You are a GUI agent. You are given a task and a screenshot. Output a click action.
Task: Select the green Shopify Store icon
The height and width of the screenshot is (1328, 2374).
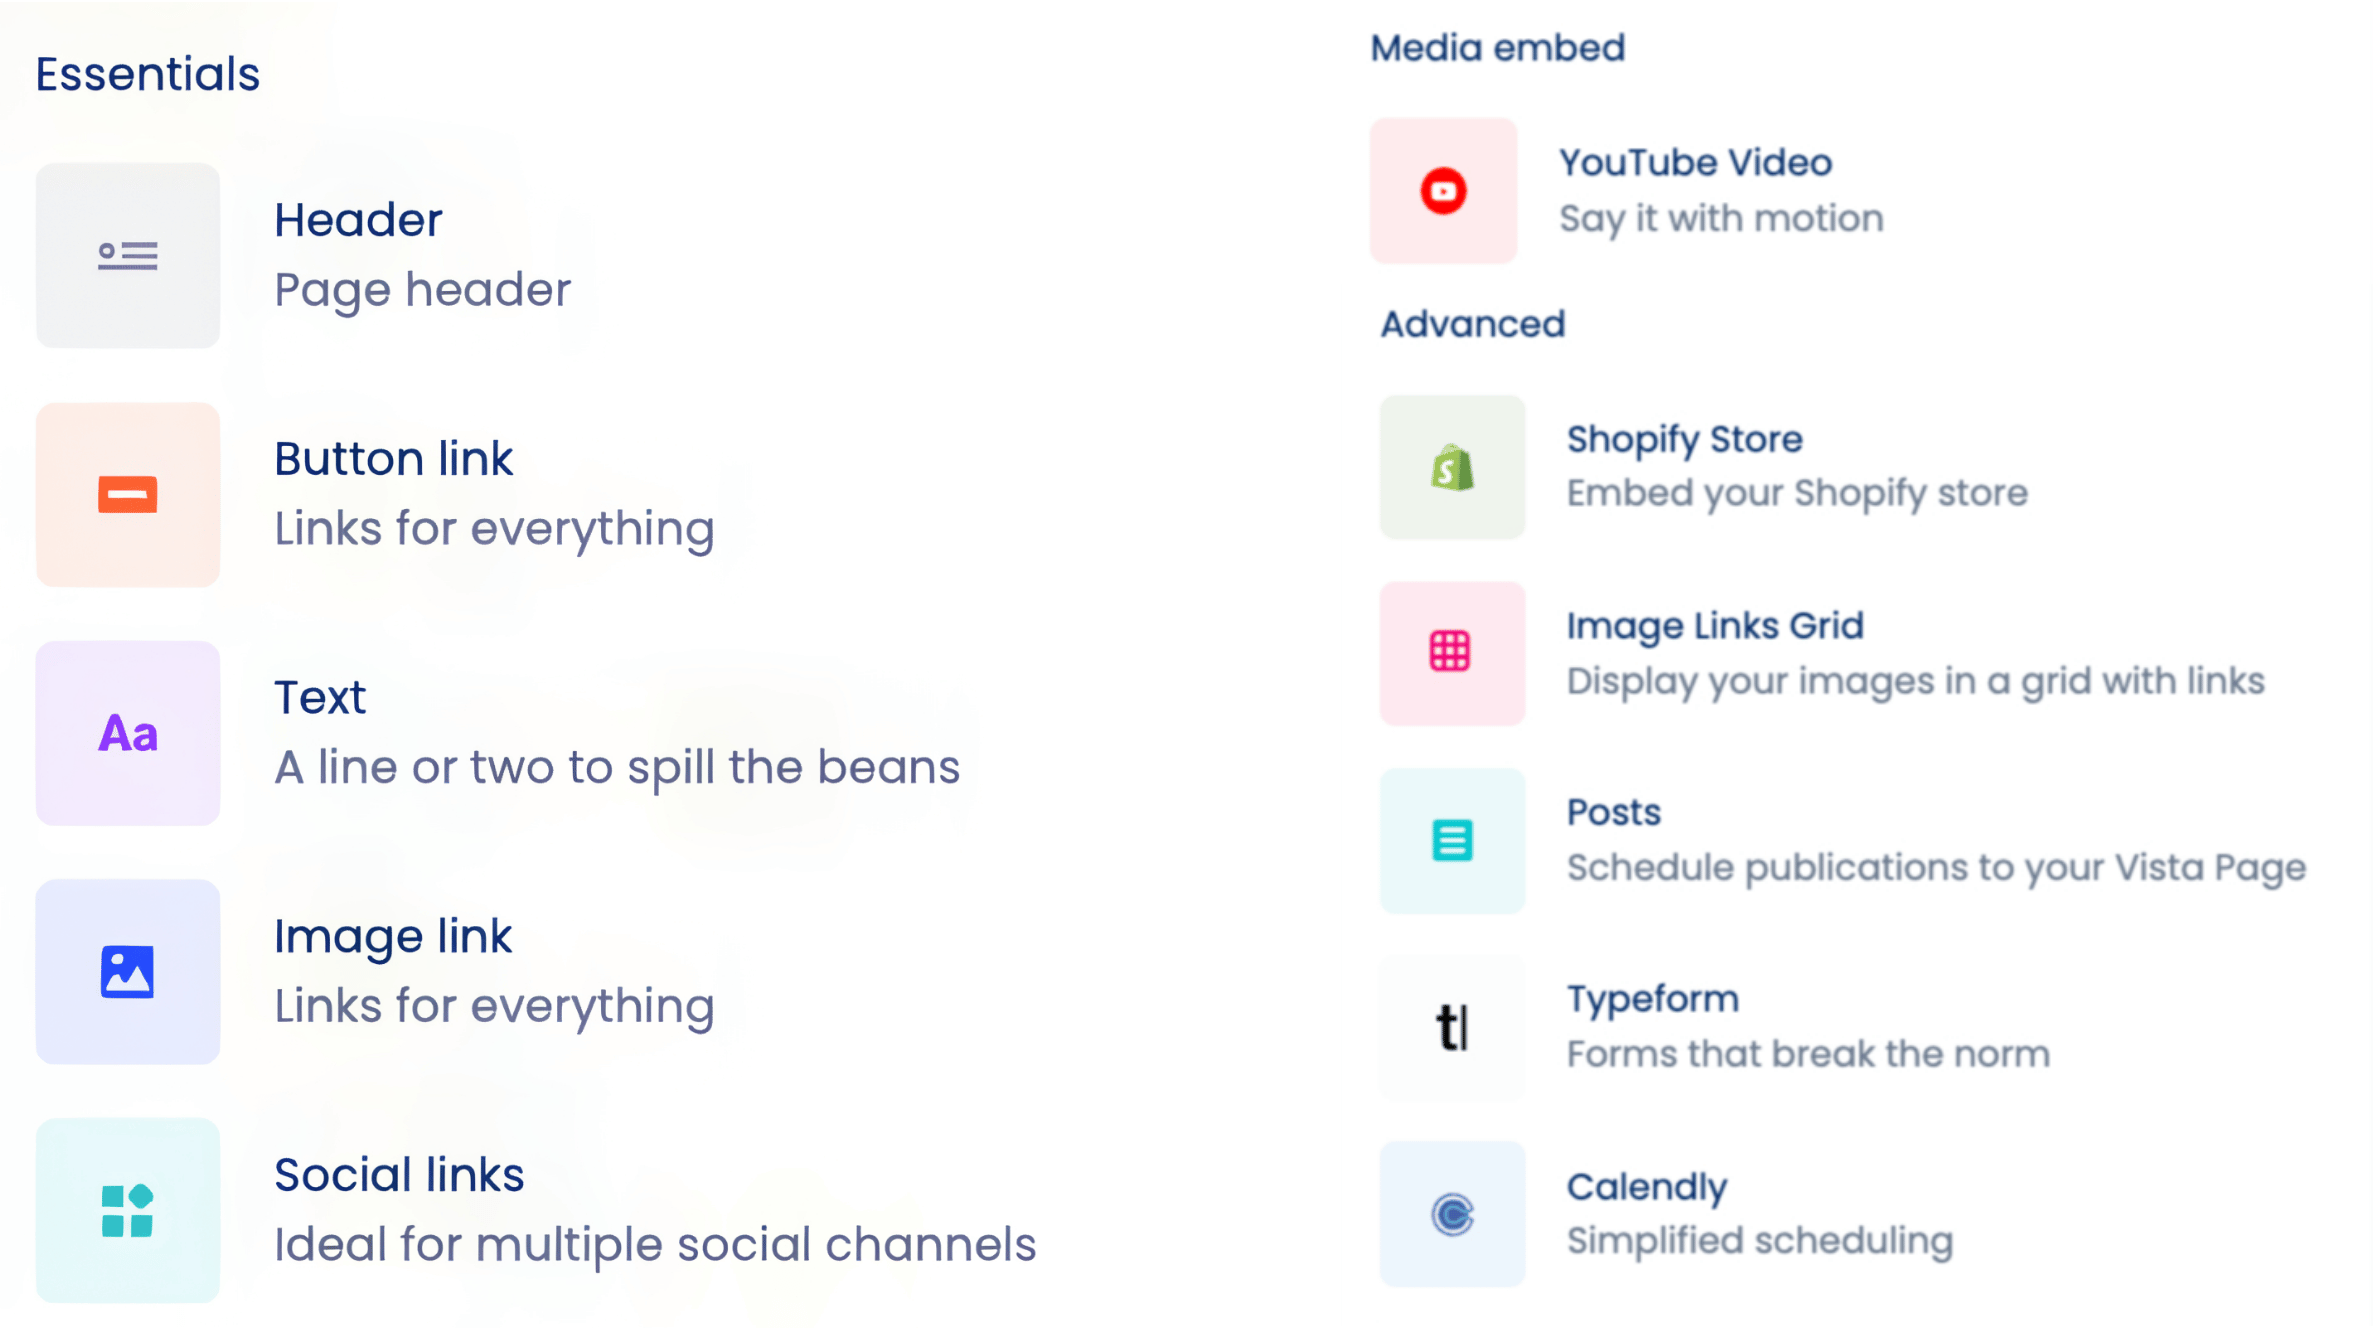1452,468
